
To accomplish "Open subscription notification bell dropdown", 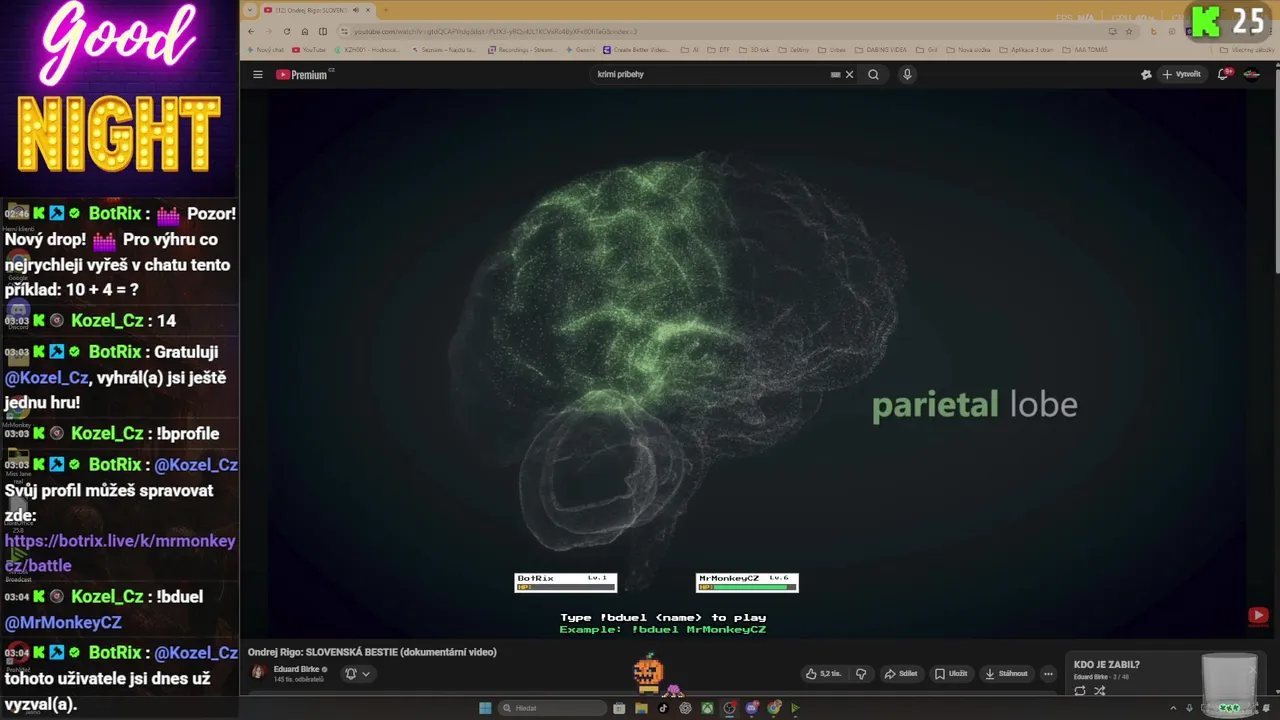I will [358, 674].
